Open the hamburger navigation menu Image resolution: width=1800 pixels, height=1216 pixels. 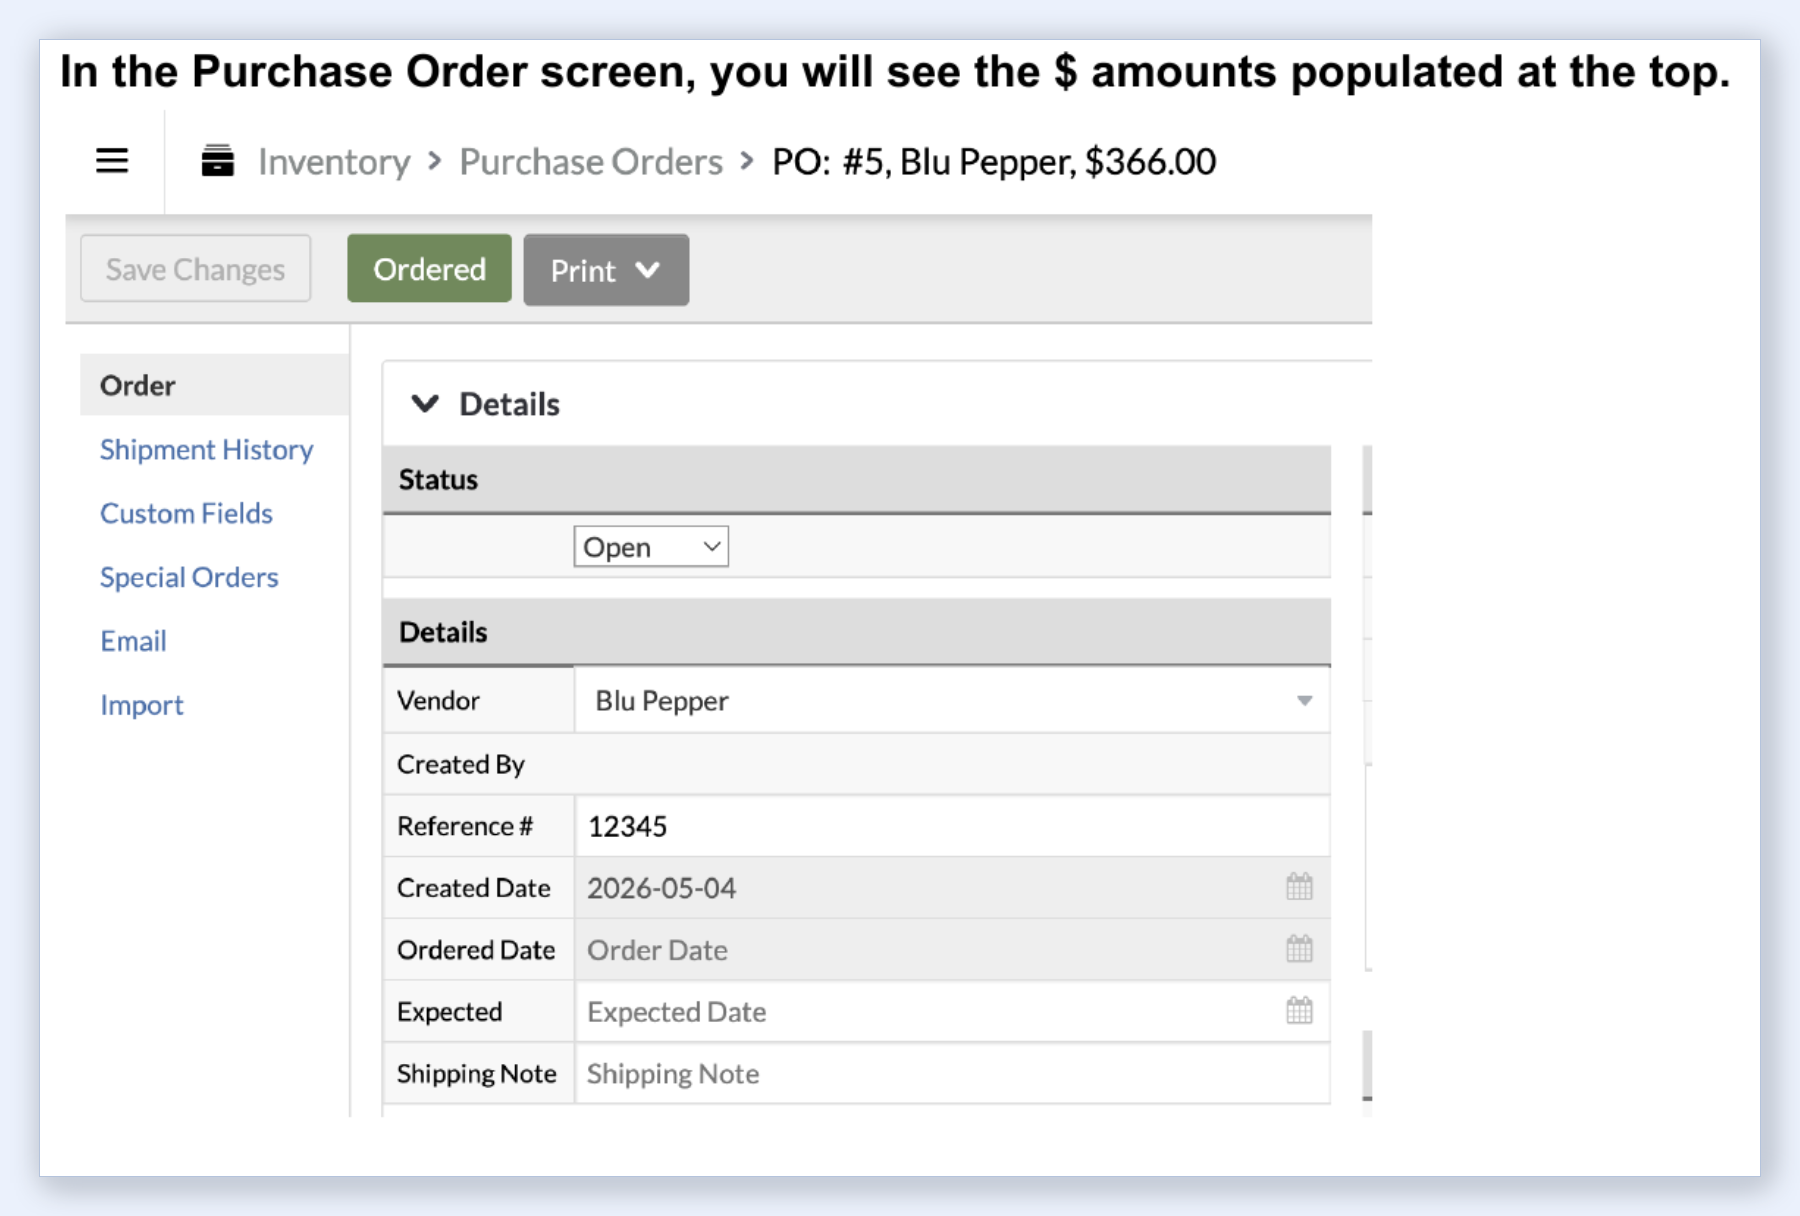point(112,161)
